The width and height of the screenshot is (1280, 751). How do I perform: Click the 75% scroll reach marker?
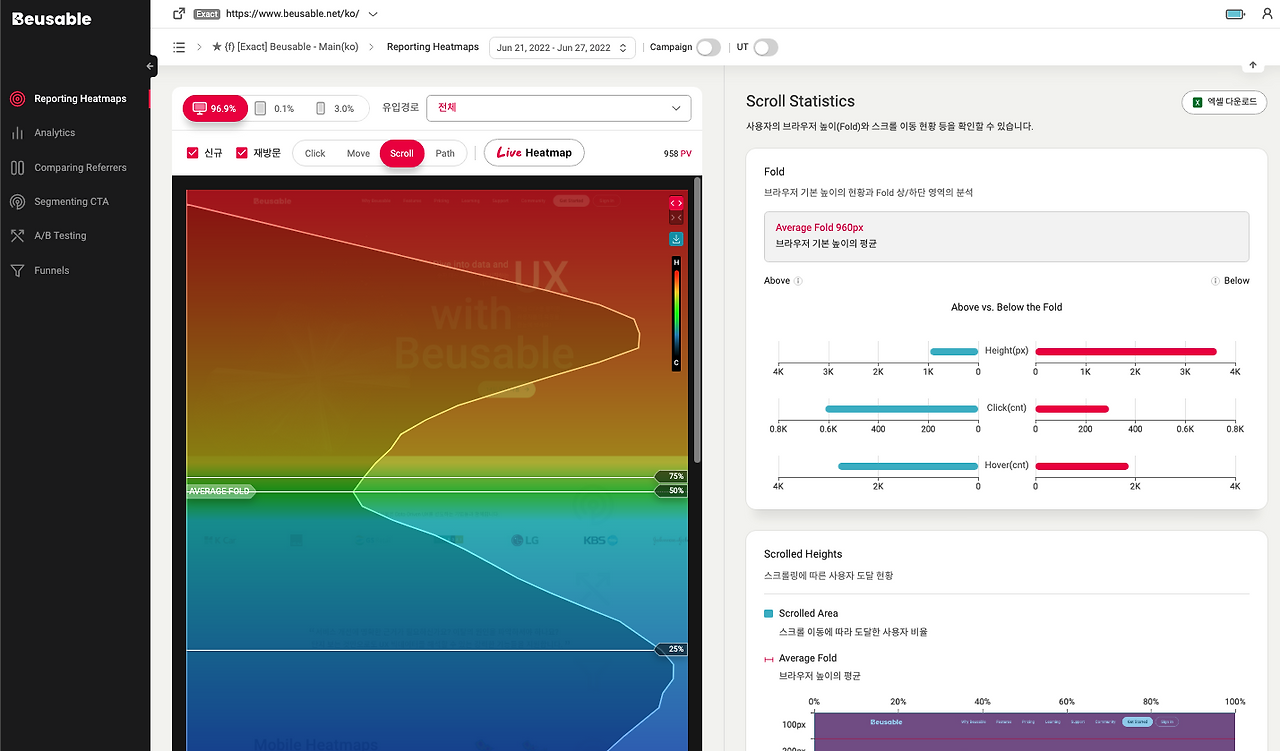(671, 476)
